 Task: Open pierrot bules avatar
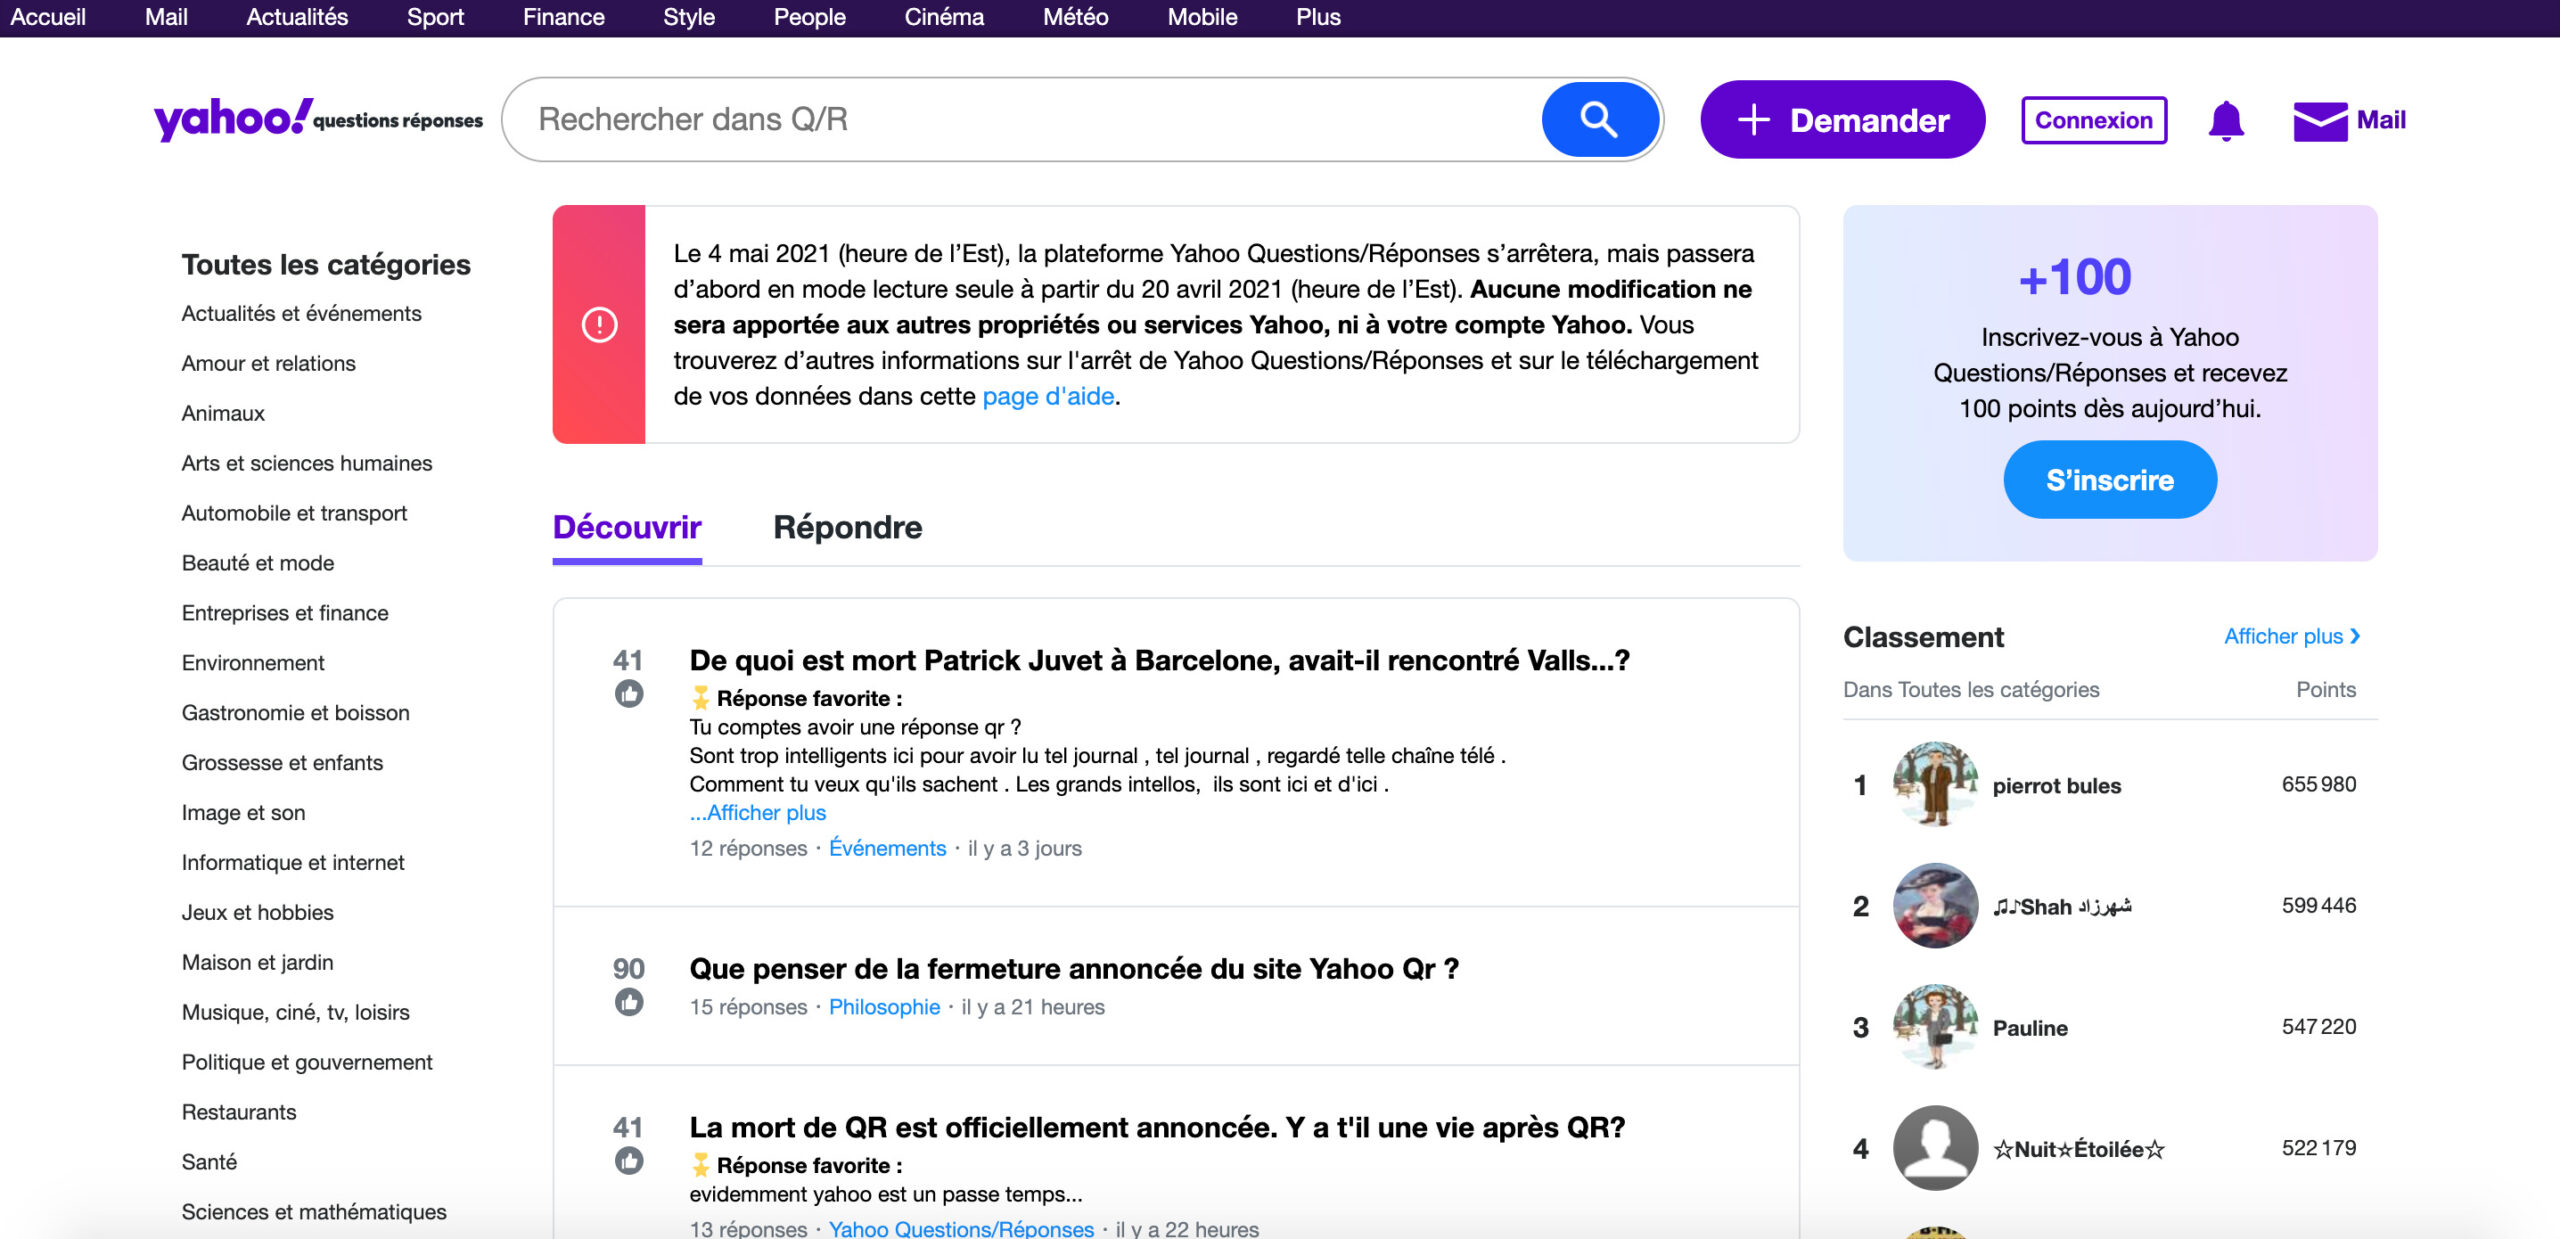coord(1935,784)
